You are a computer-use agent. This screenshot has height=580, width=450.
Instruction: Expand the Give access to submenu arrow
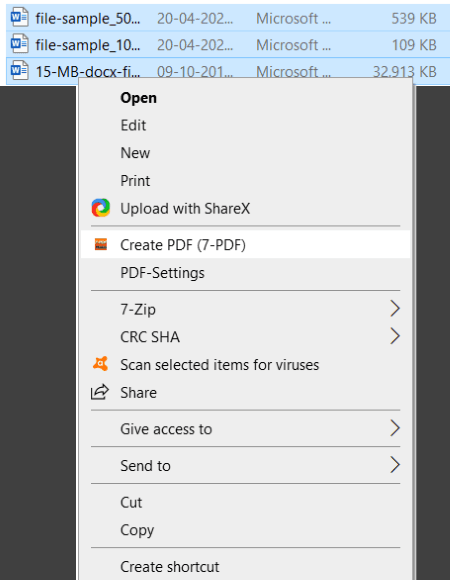click(x=395, y=428)
